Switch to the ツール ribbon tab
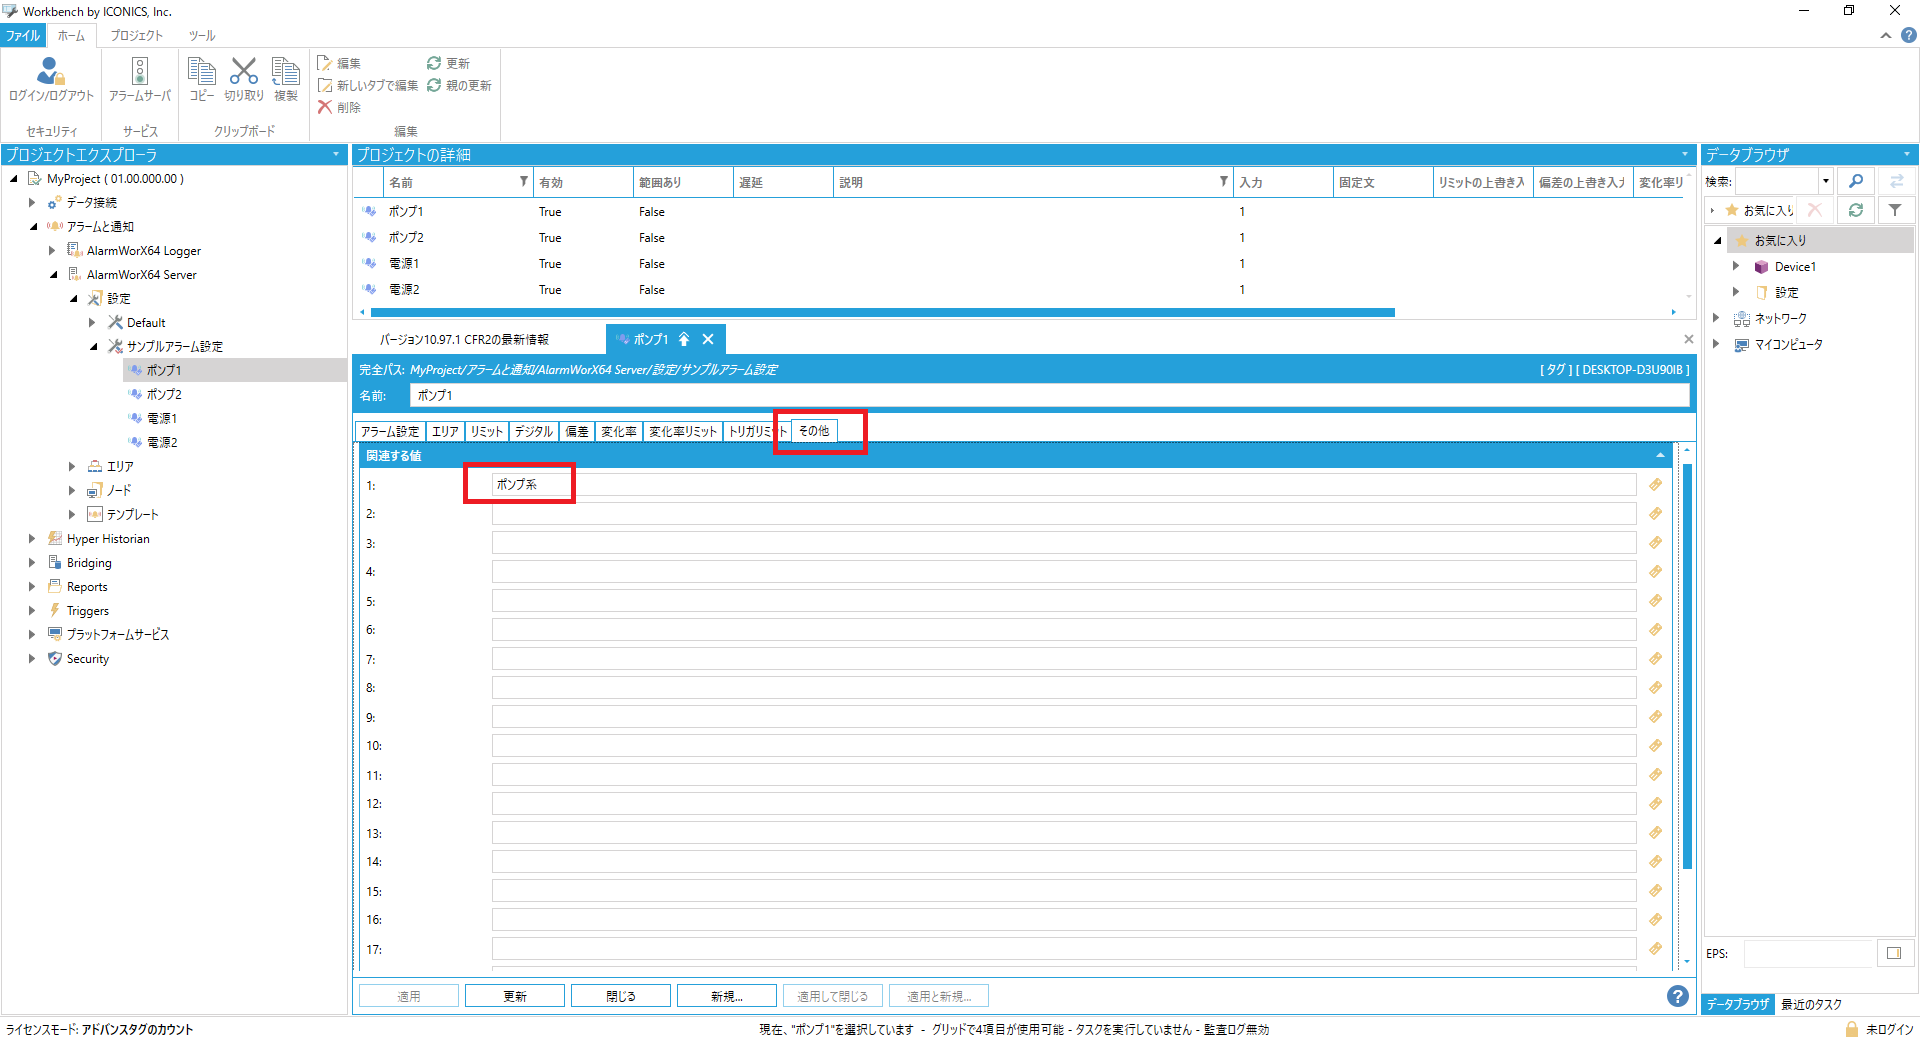Screen dimensions: 1920x1040 click(202, 36)
